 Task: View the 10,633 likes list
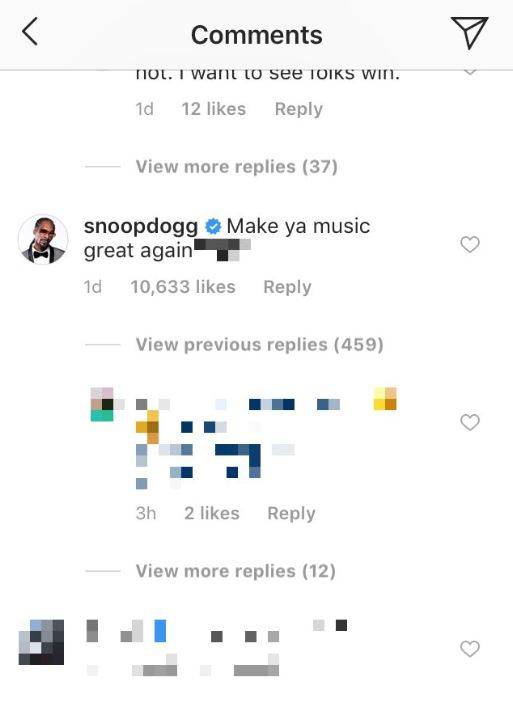[183, 287]
